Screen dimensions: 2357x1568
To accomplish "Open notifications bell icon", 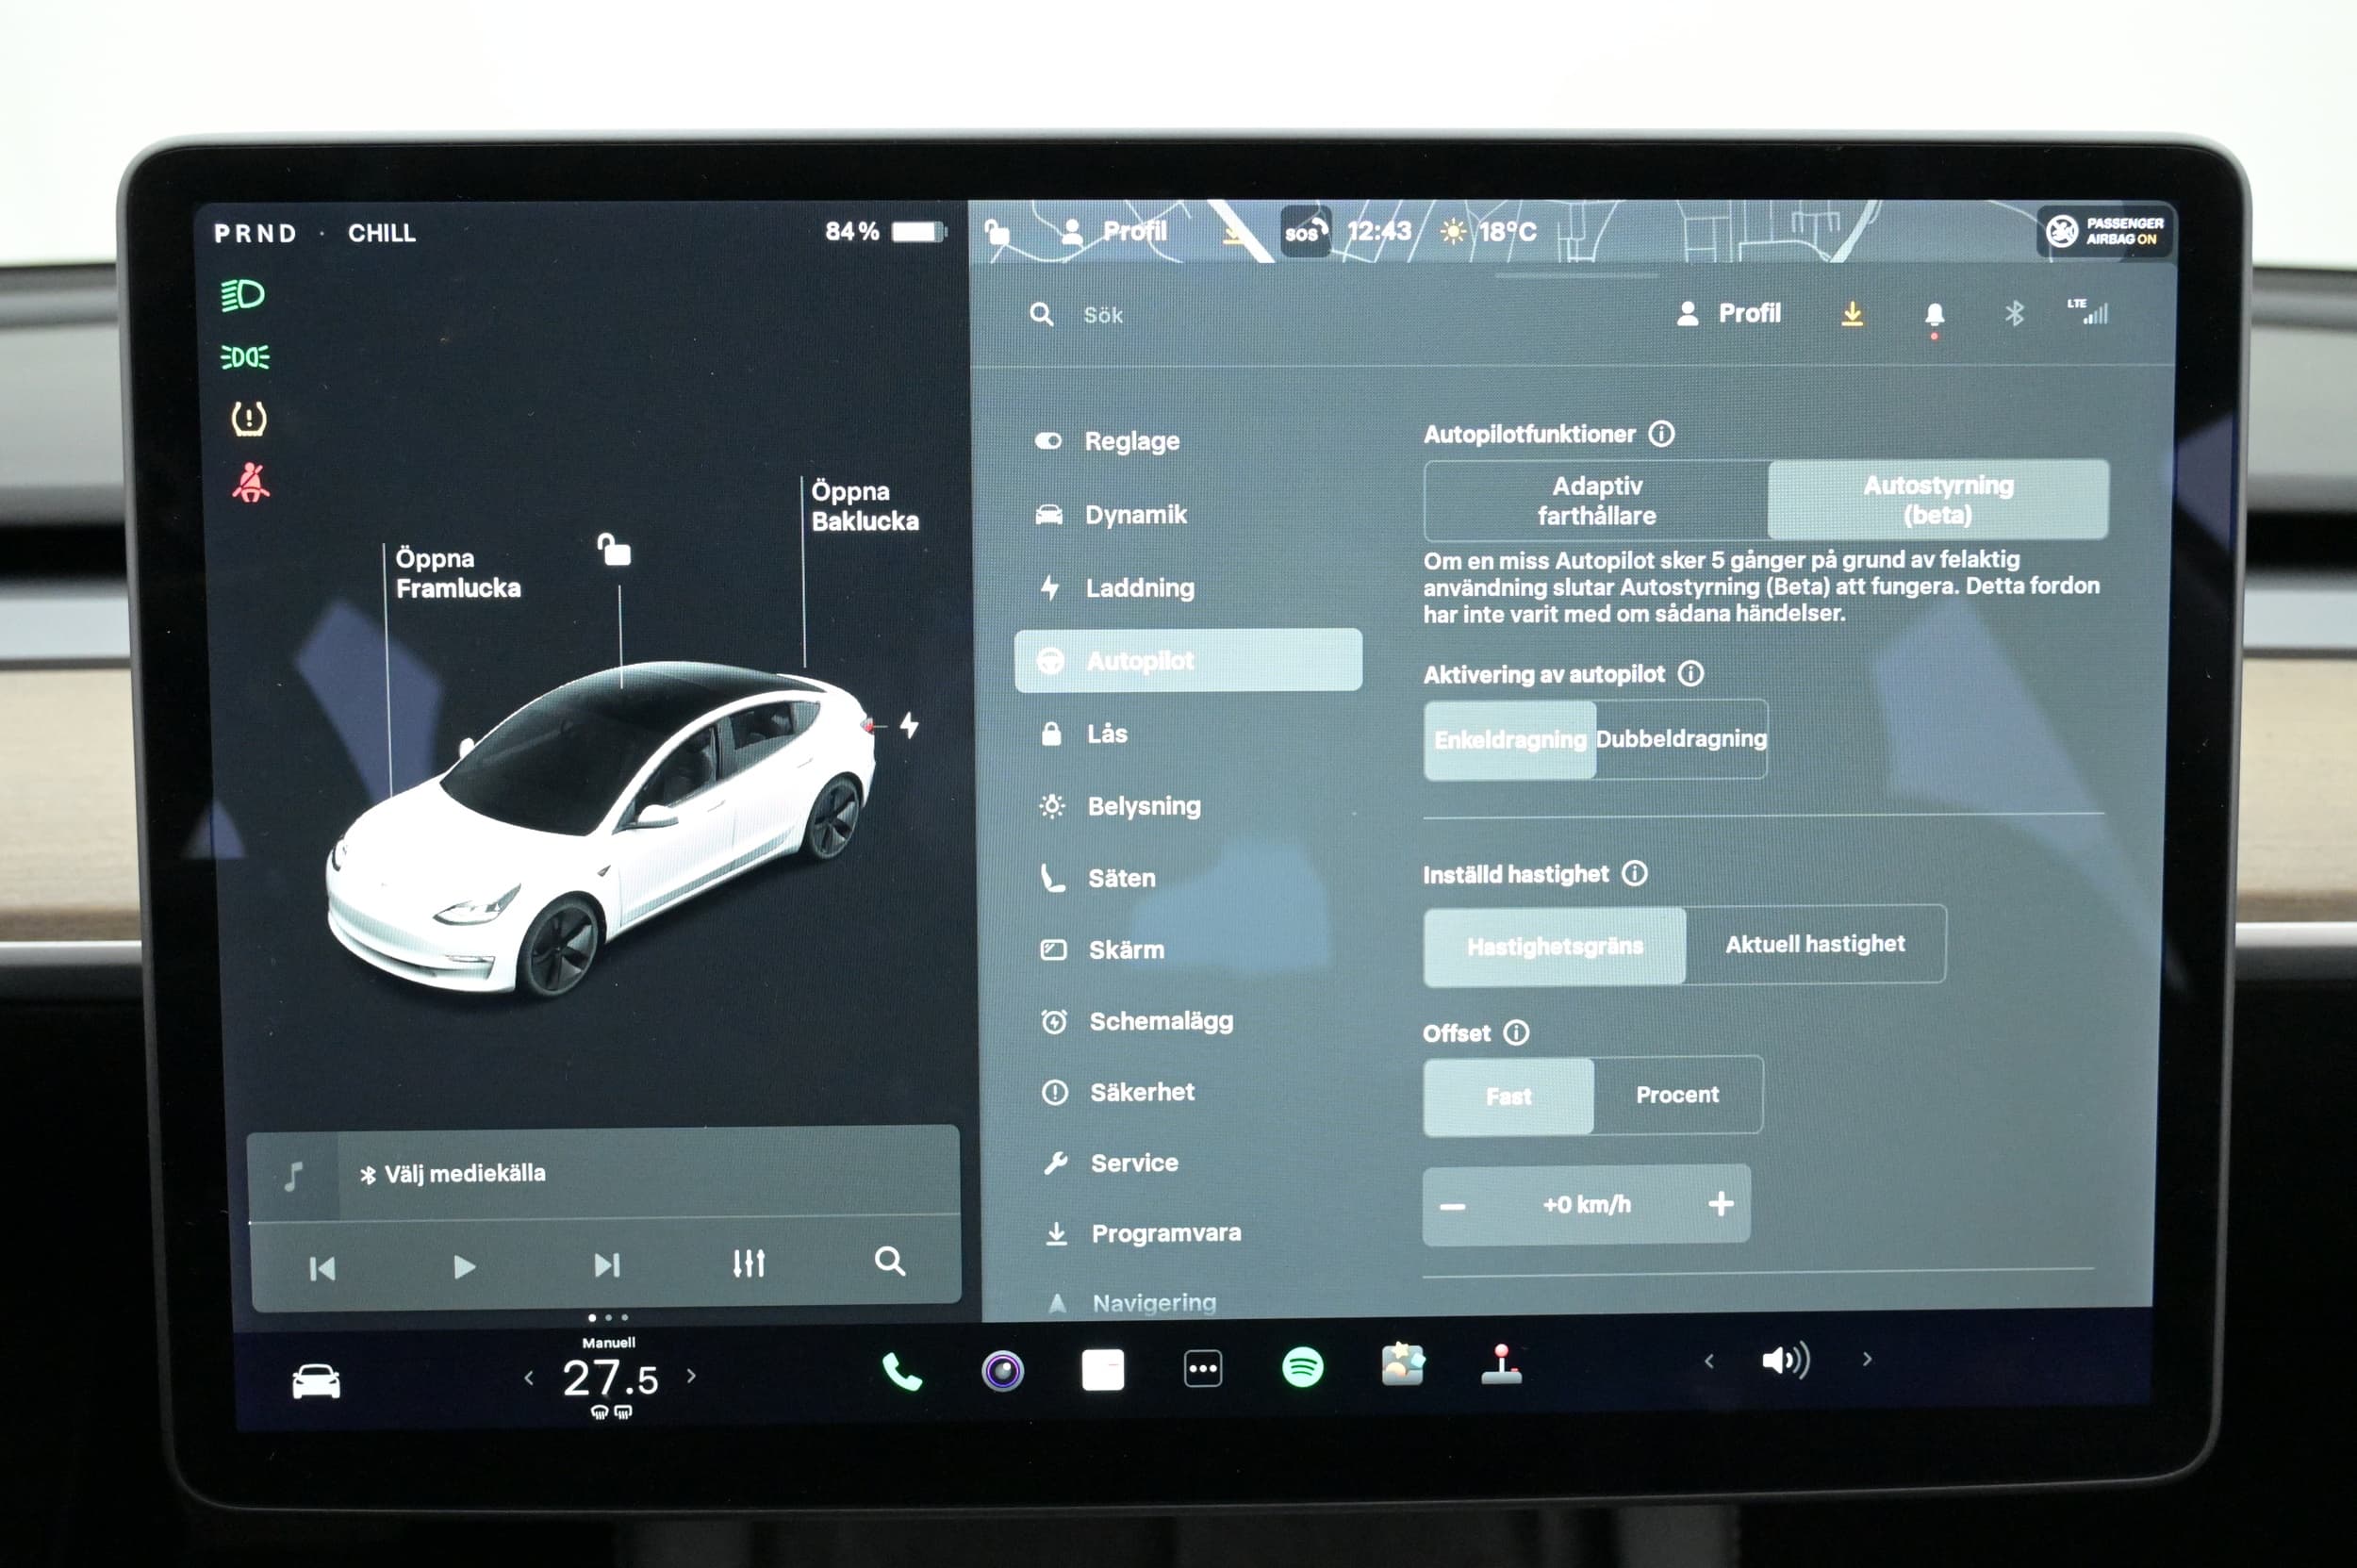I will point(1934,316).
